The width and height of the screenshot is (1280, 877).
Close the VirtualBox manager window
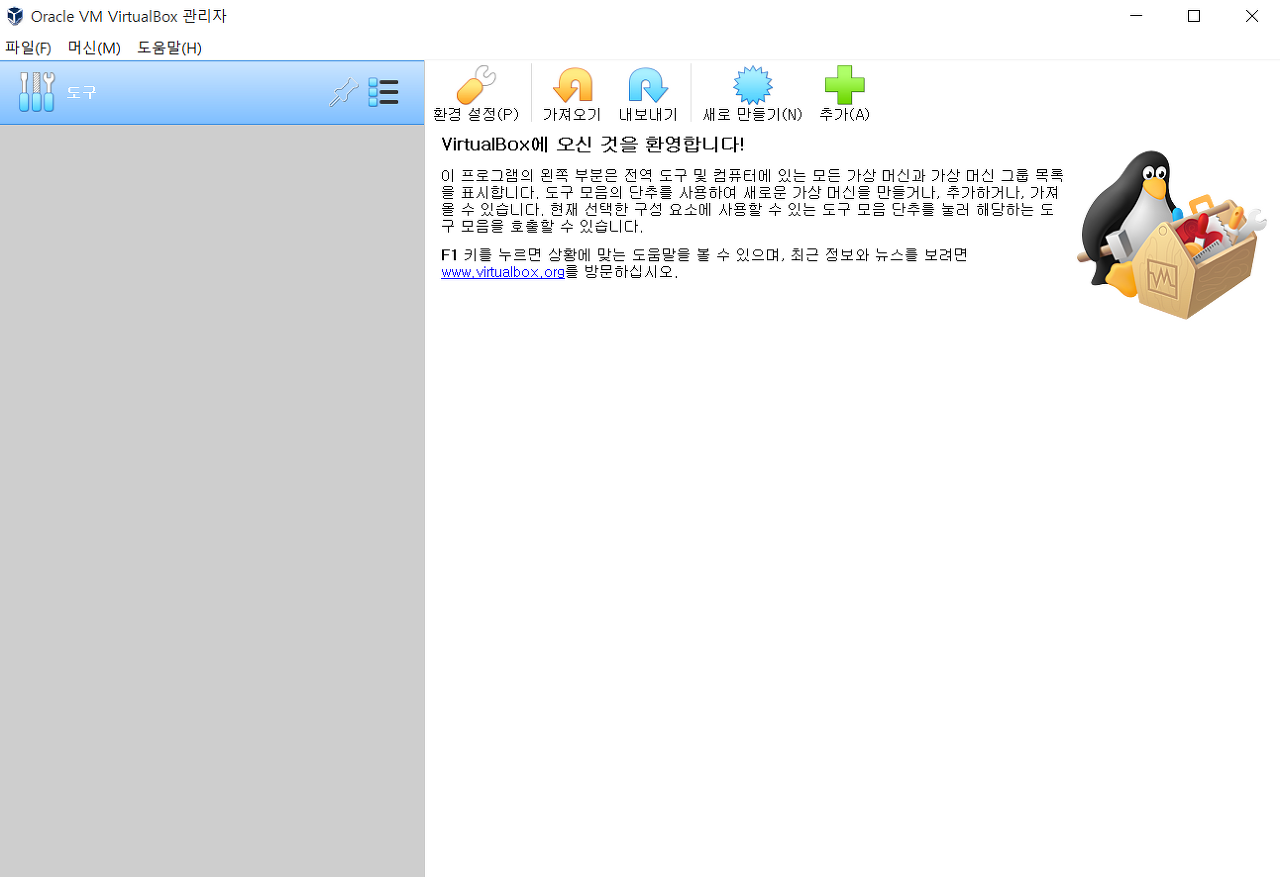1252,16
